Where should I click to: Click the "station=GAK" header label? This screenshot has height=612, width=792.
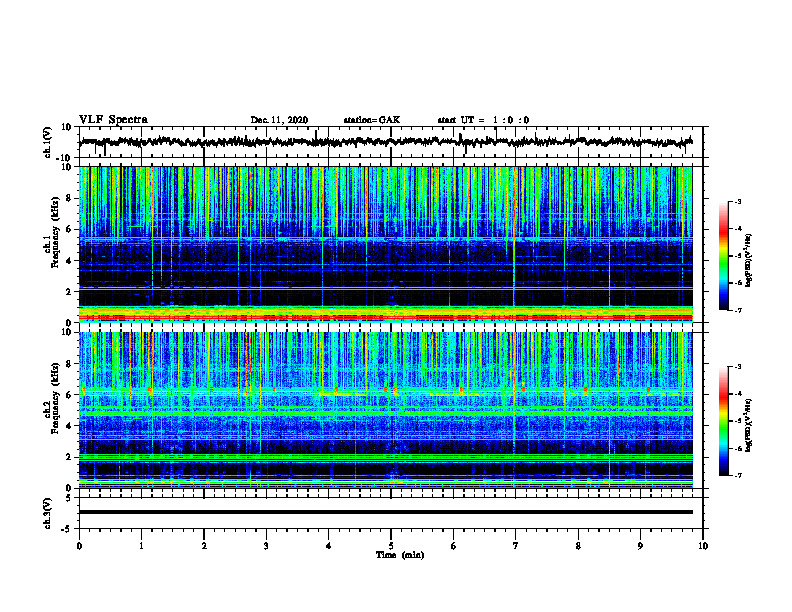tap(372, 120)
